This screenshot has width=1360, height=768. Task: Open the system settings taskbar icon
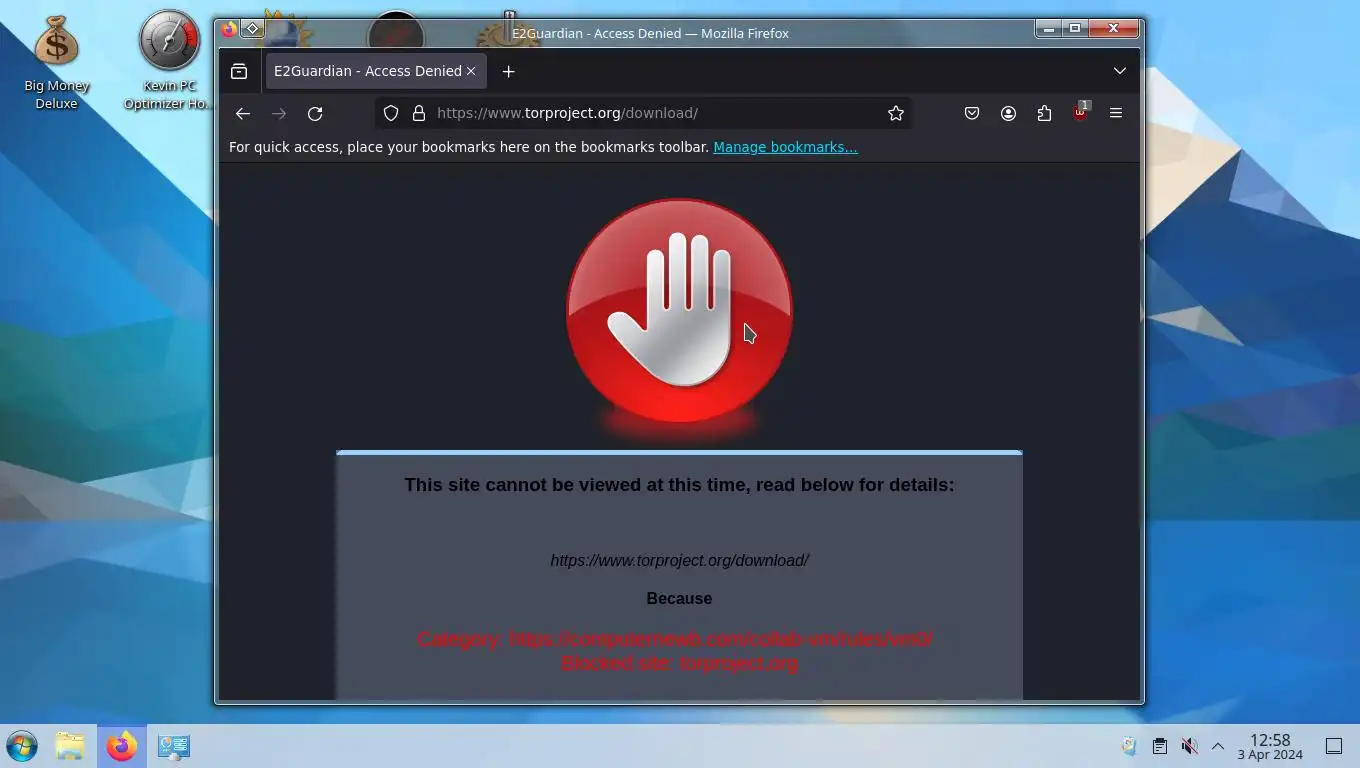pyautogui.click(x=173, y=746)
